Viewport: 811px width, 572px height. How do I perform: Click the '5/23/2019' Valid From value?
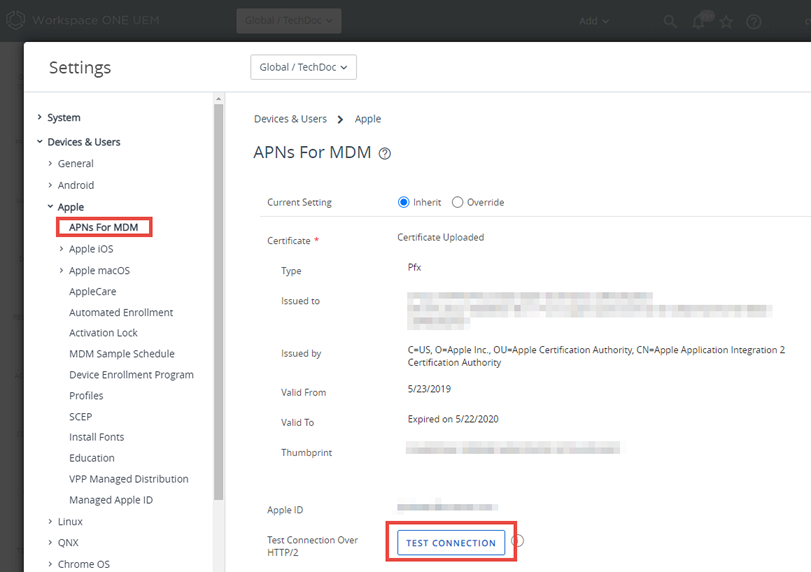[429, 389]
